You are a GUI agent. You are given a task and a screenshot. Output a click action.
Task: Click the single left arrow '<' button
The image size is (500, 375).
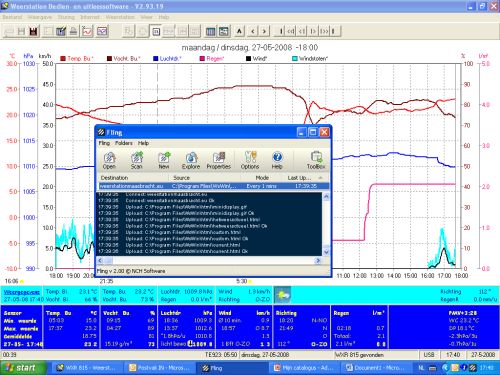click(253, 32)
